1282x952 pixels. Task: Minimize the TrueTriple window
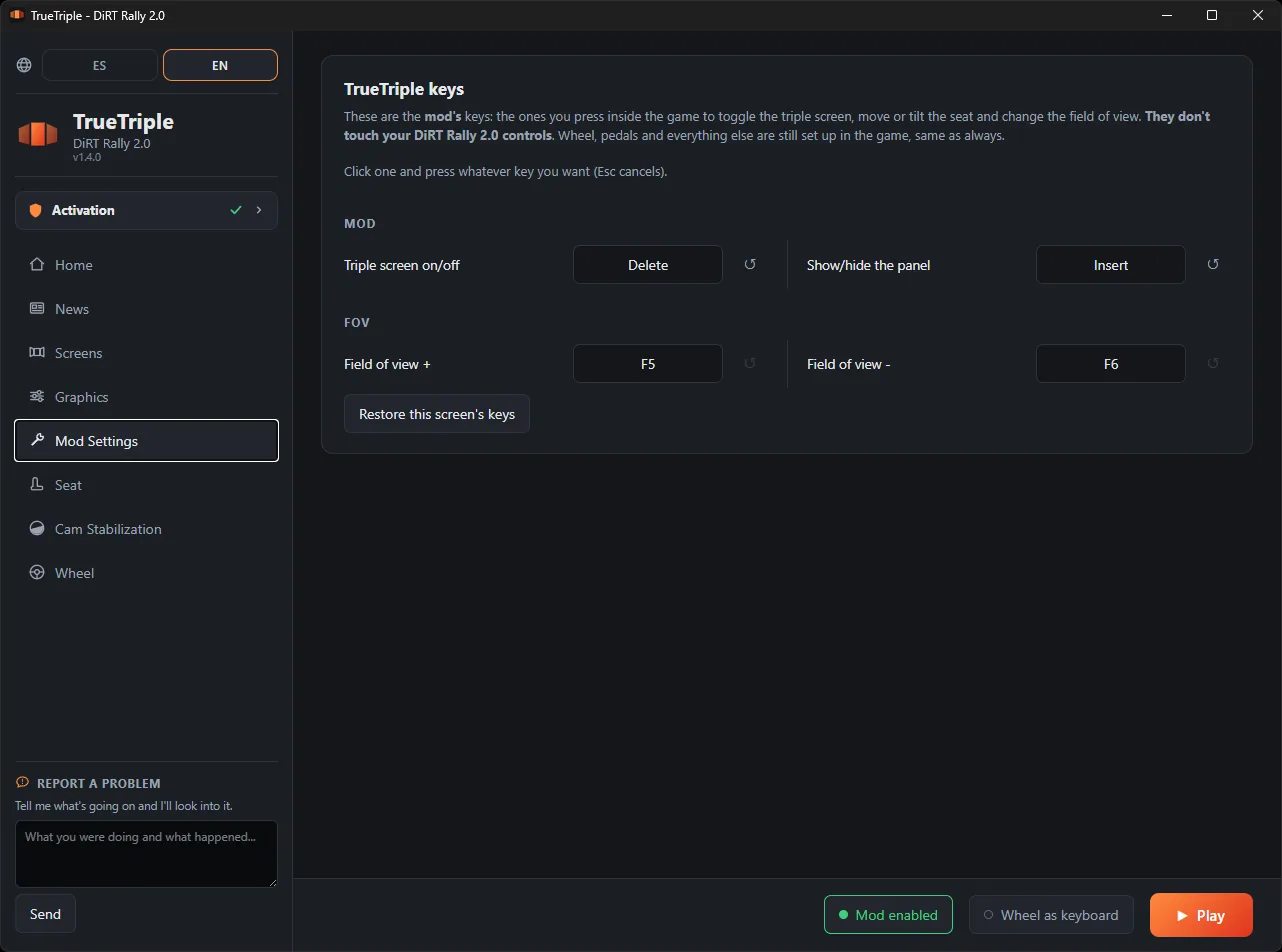[x=1165, y=15]
